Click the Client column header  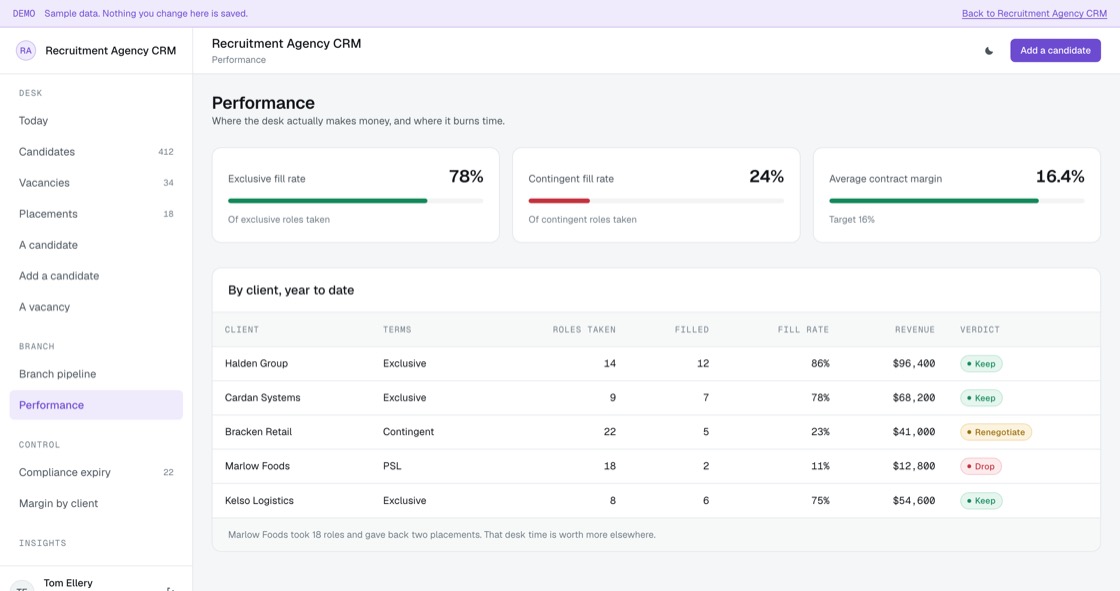[x=242, y=329]
